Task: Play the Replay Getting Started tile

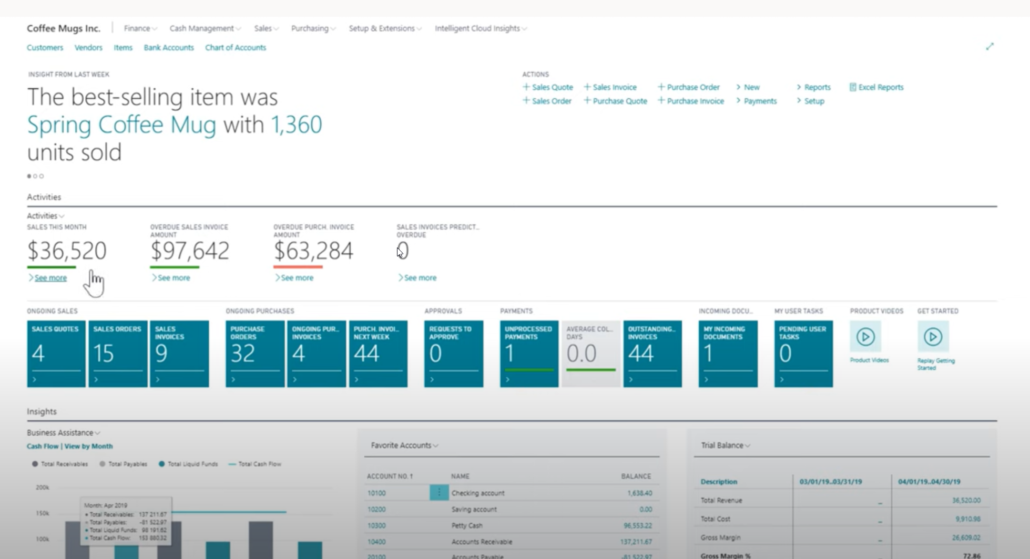Action: (x=932, y=337)
